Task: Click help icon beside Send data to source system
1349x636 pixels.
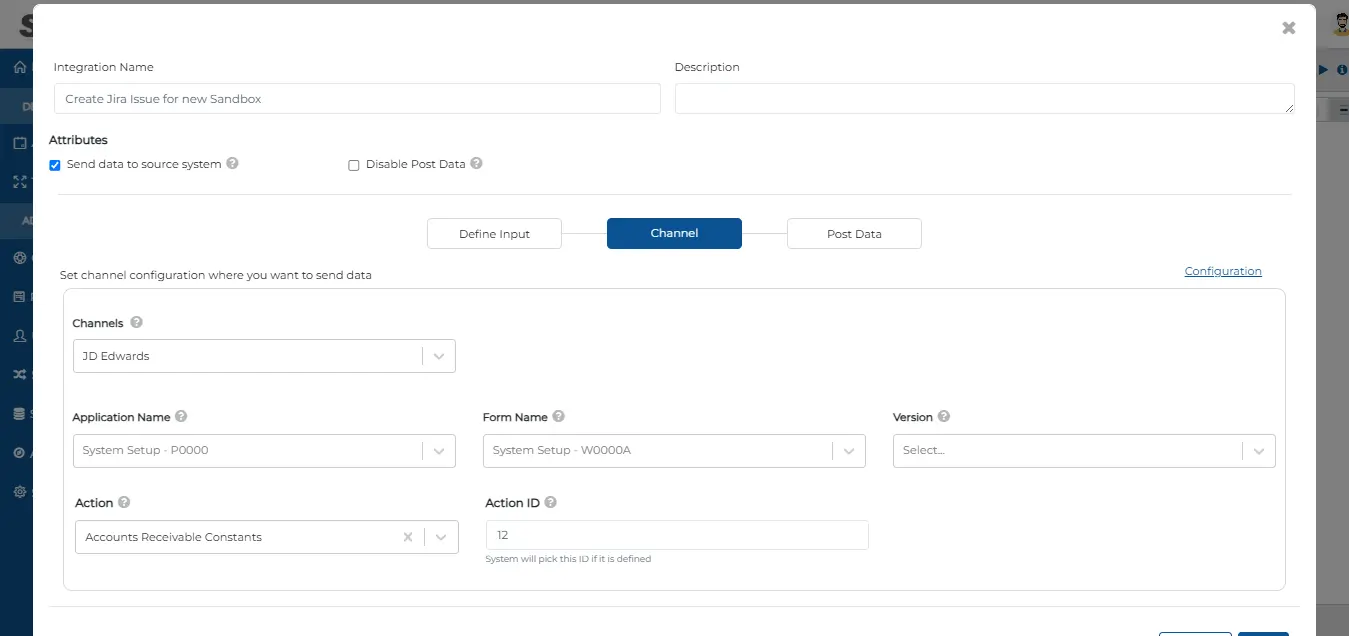Action: click(x=232, y=164)
